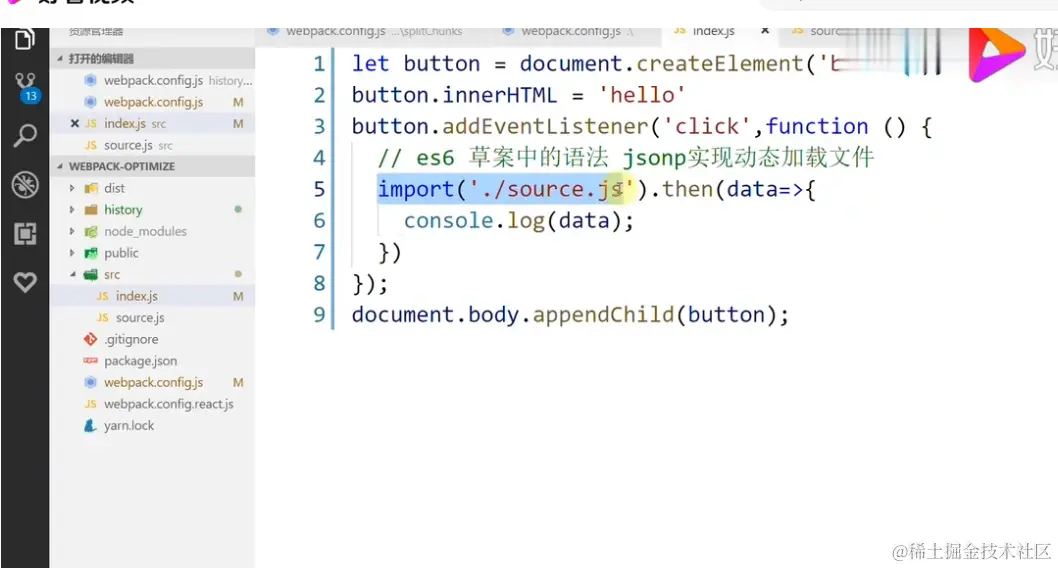1058x568 pixels.
Task: Open Source Control with 13 changes badge
Action: (26, 86)
